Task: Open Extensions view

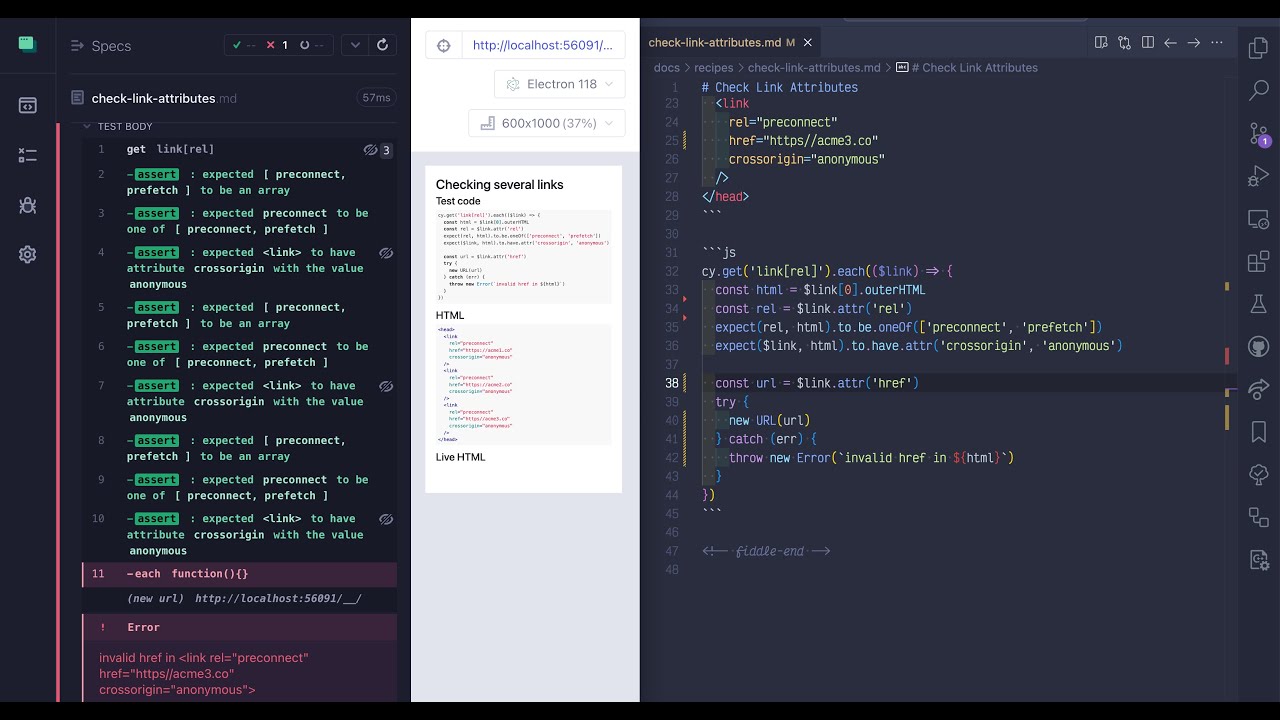Action: pyautogui.click(x=1259, y=262)
